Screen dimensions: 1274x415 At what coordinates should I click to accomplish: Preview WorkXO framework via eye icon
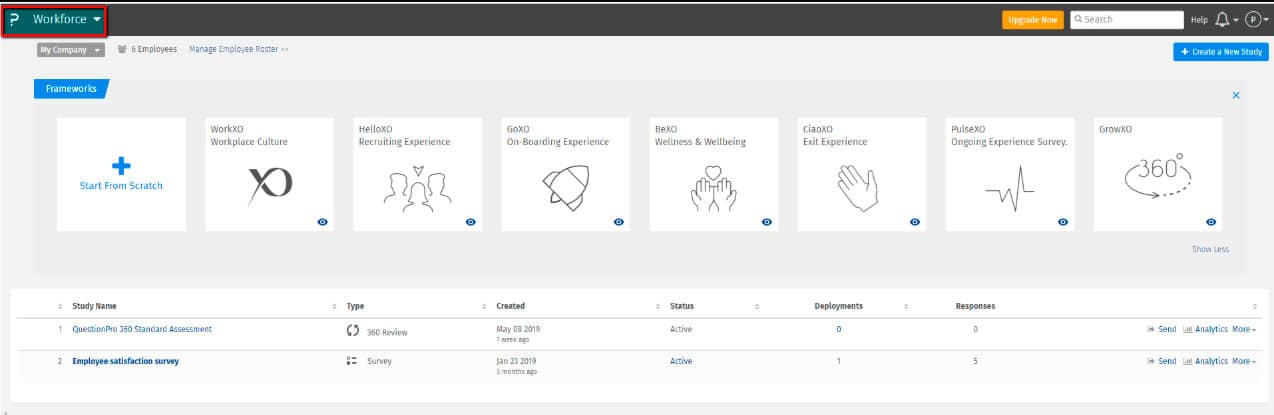(323, 222)
